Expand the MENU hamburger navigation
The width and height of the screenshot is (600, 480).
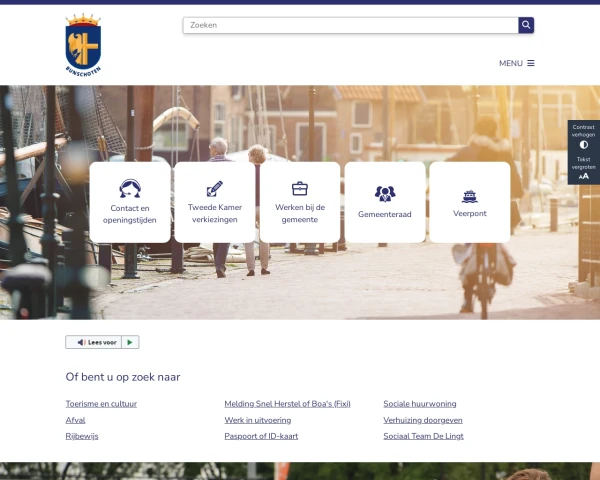click(517, 63)
